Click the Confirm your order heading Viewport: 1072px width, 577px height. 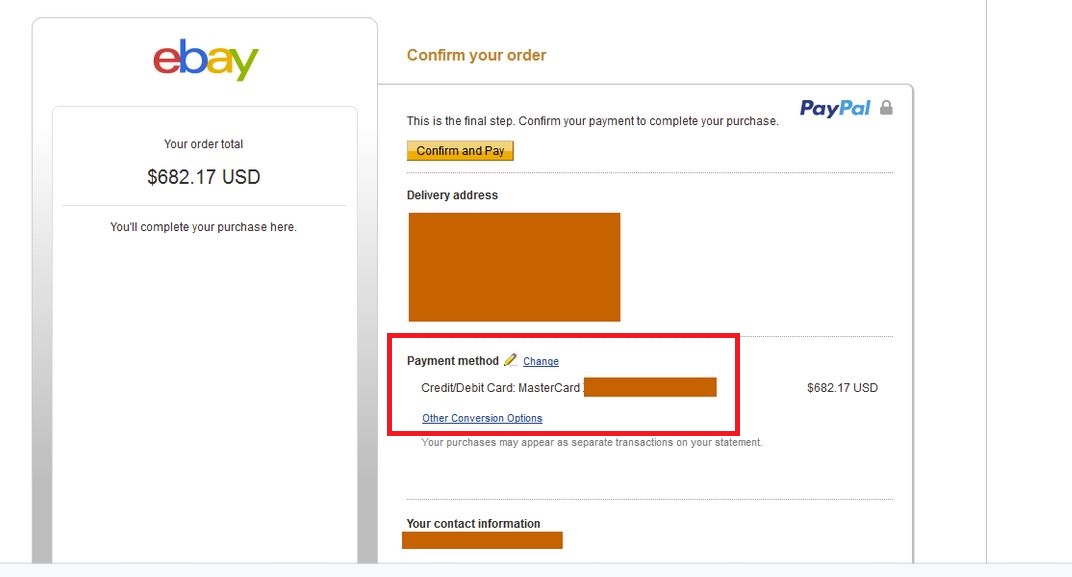(x=477, y=55)
